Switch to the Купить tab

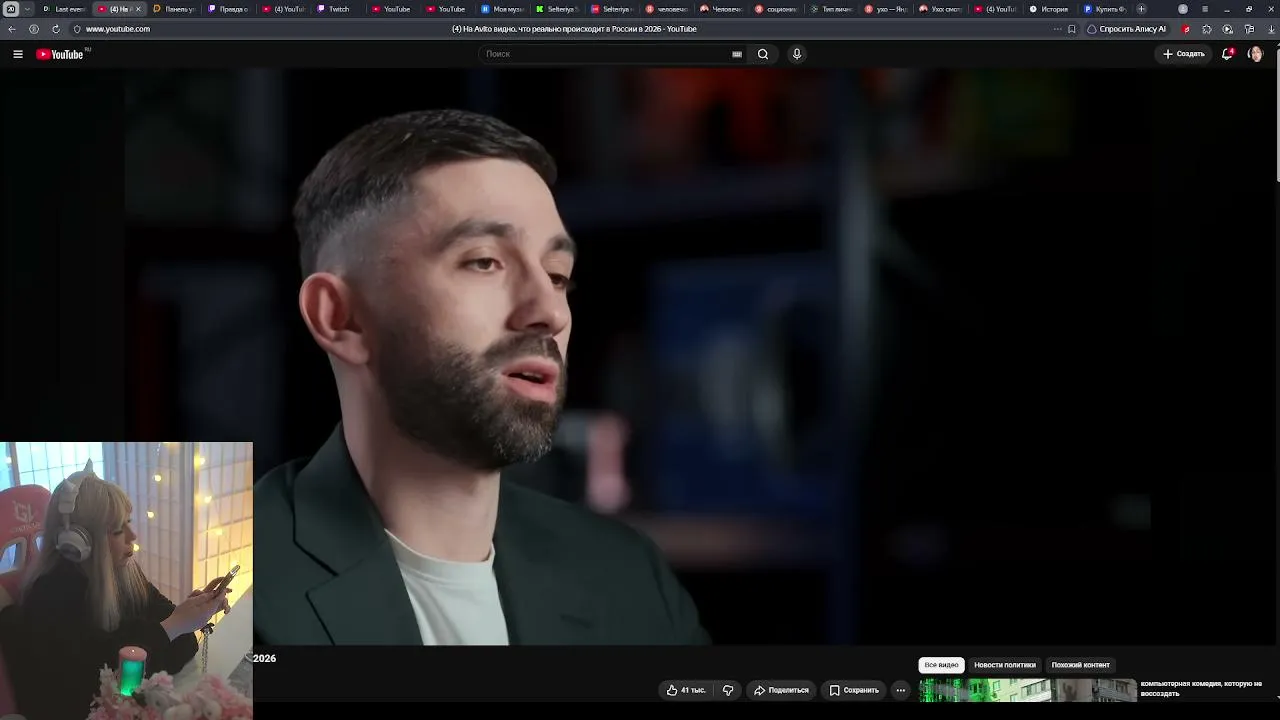pos(1104,9)
